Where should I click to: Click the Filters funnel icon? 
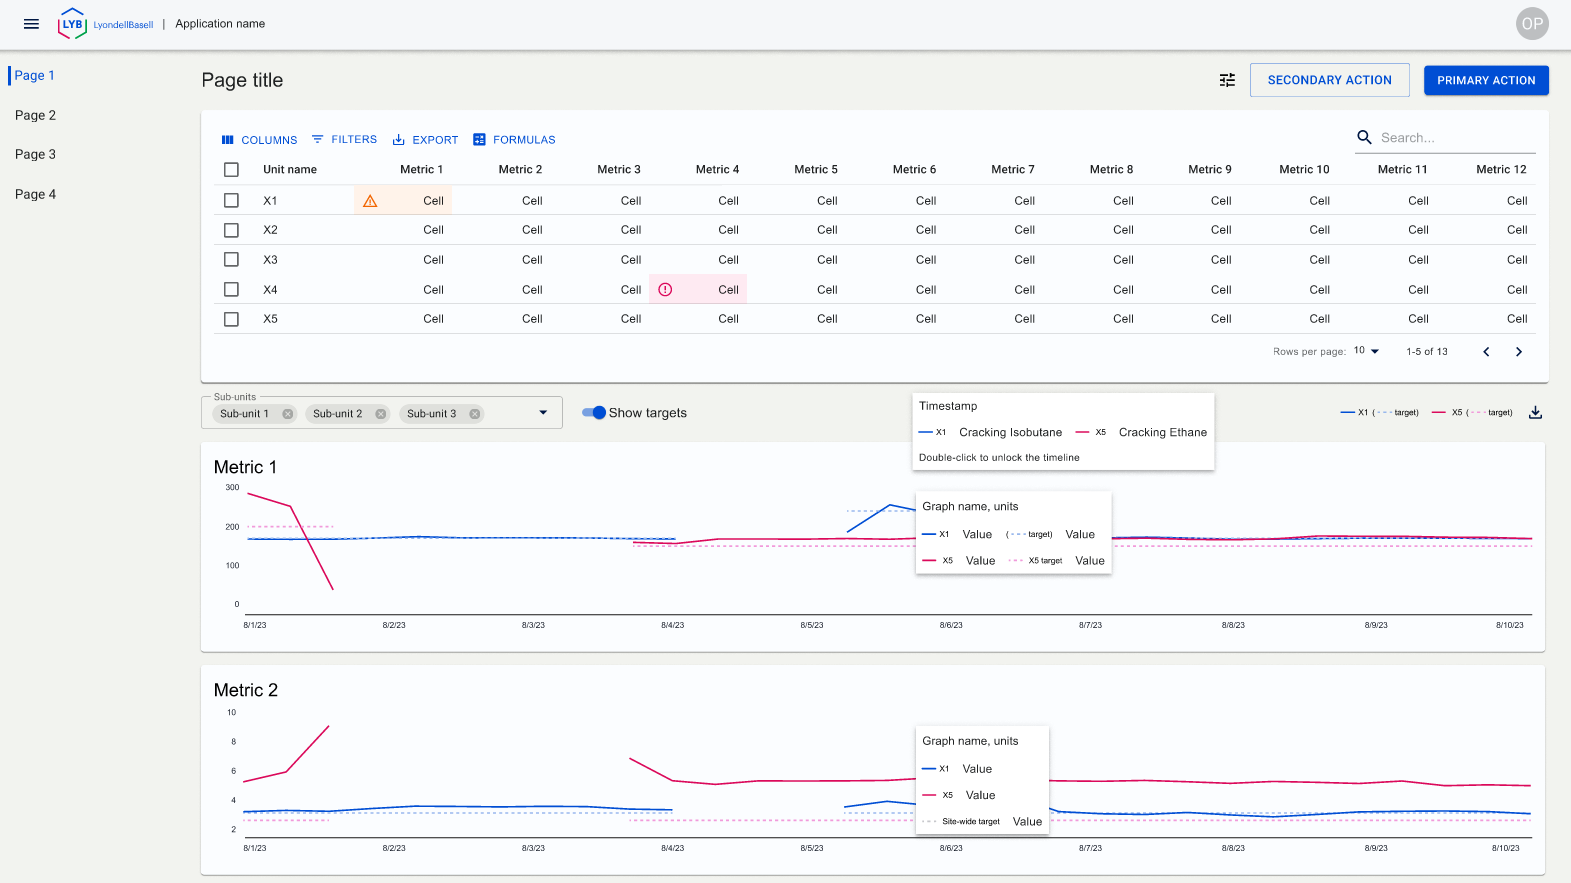click(318, 139)
